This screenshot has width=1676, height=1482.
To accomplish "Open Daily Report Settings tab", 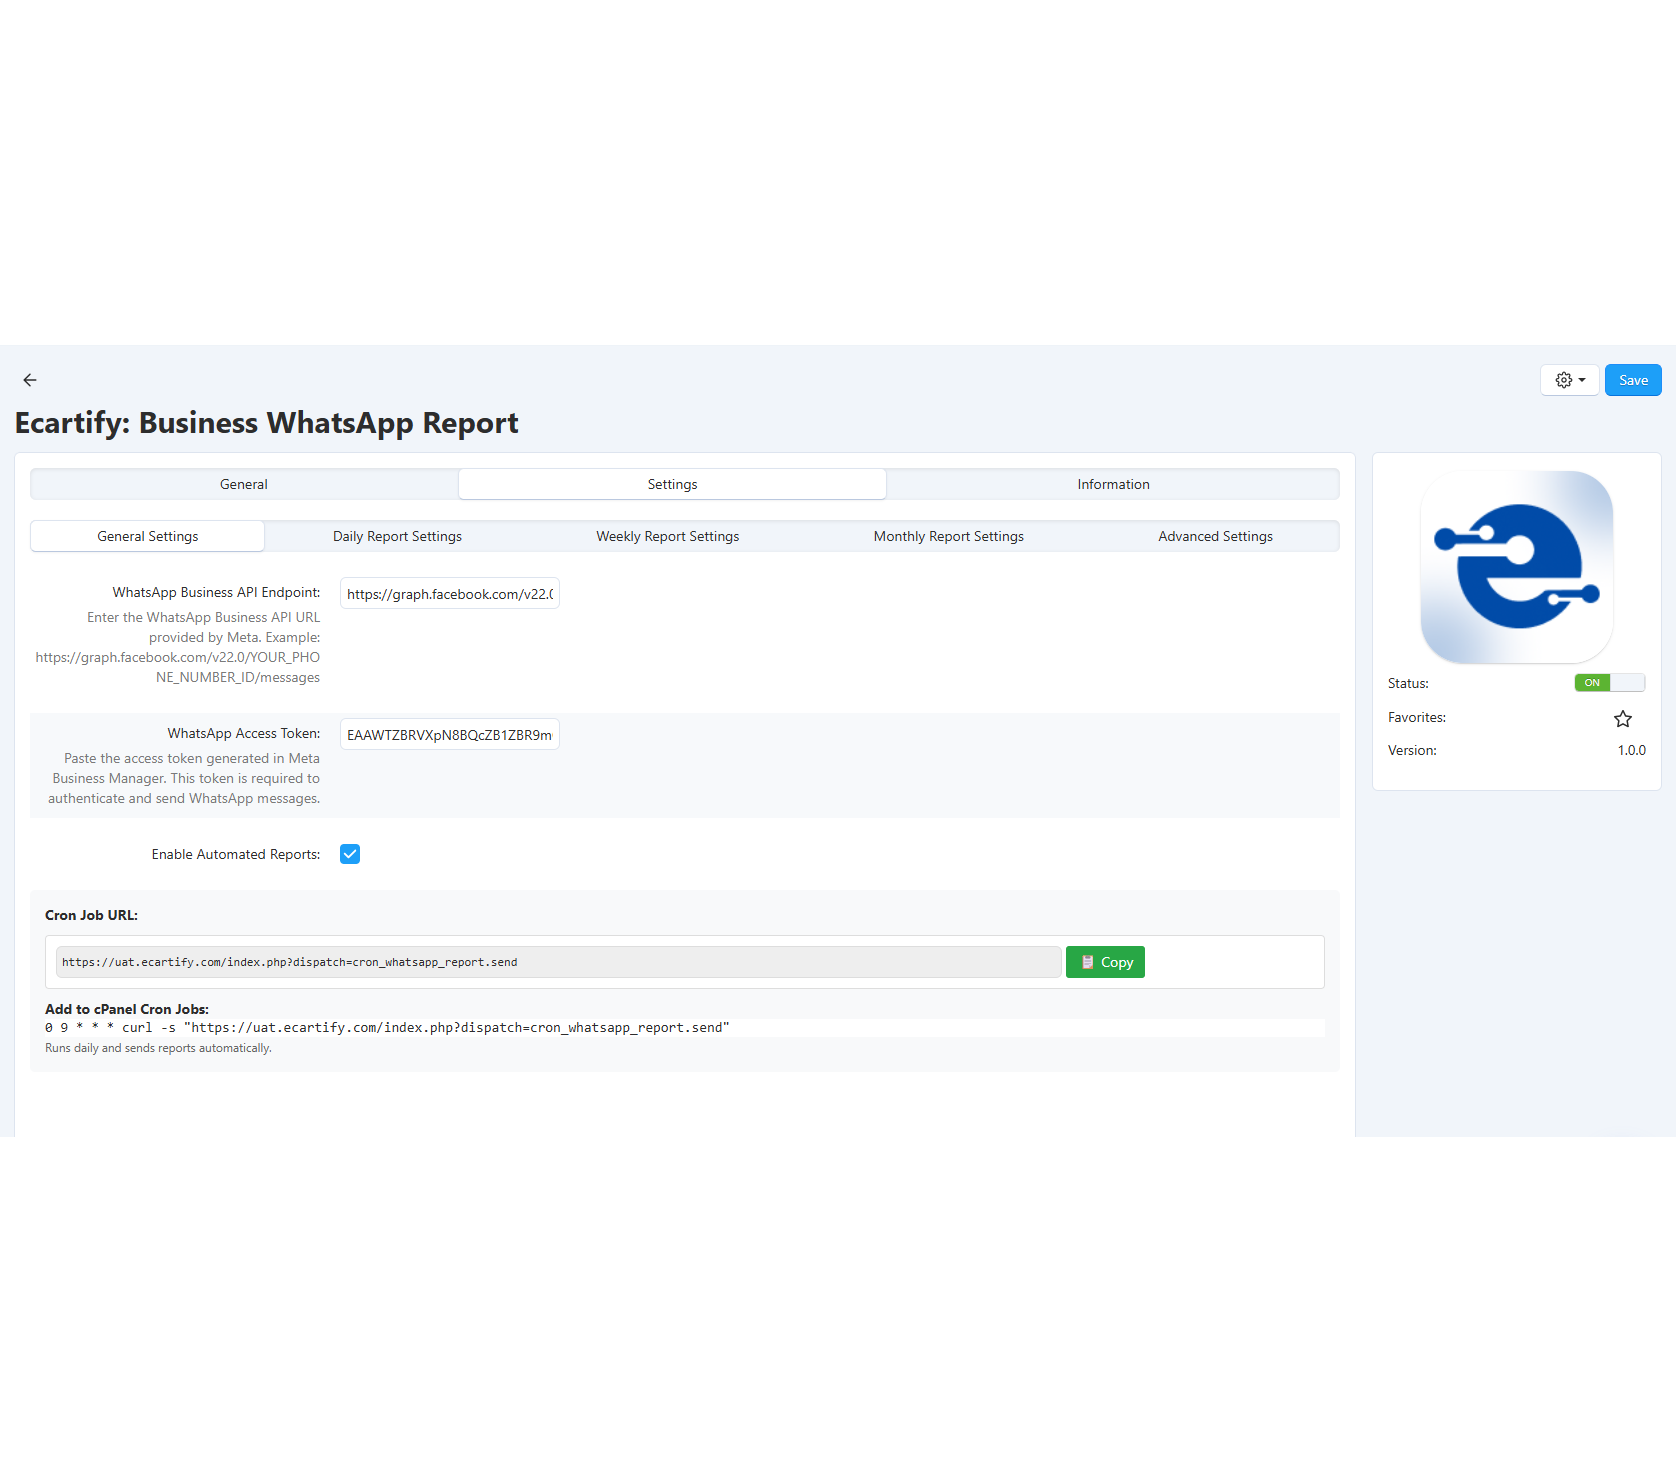I will coord(397,536).
